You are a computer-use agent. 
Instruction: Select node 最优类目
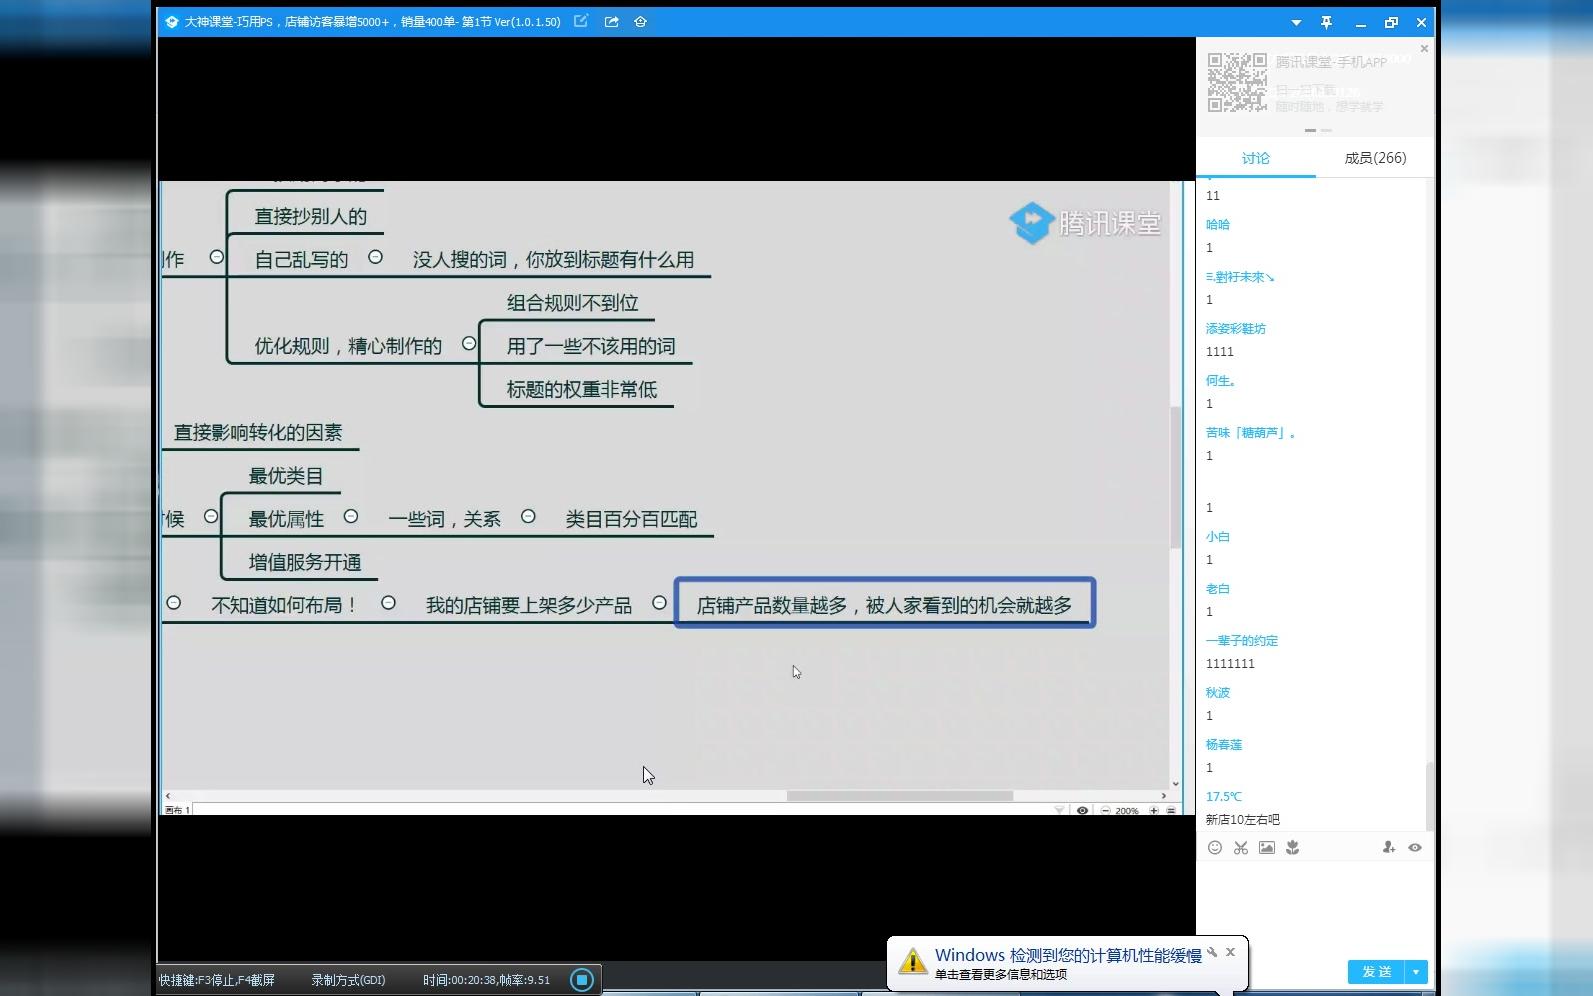[x=285, y=476]
